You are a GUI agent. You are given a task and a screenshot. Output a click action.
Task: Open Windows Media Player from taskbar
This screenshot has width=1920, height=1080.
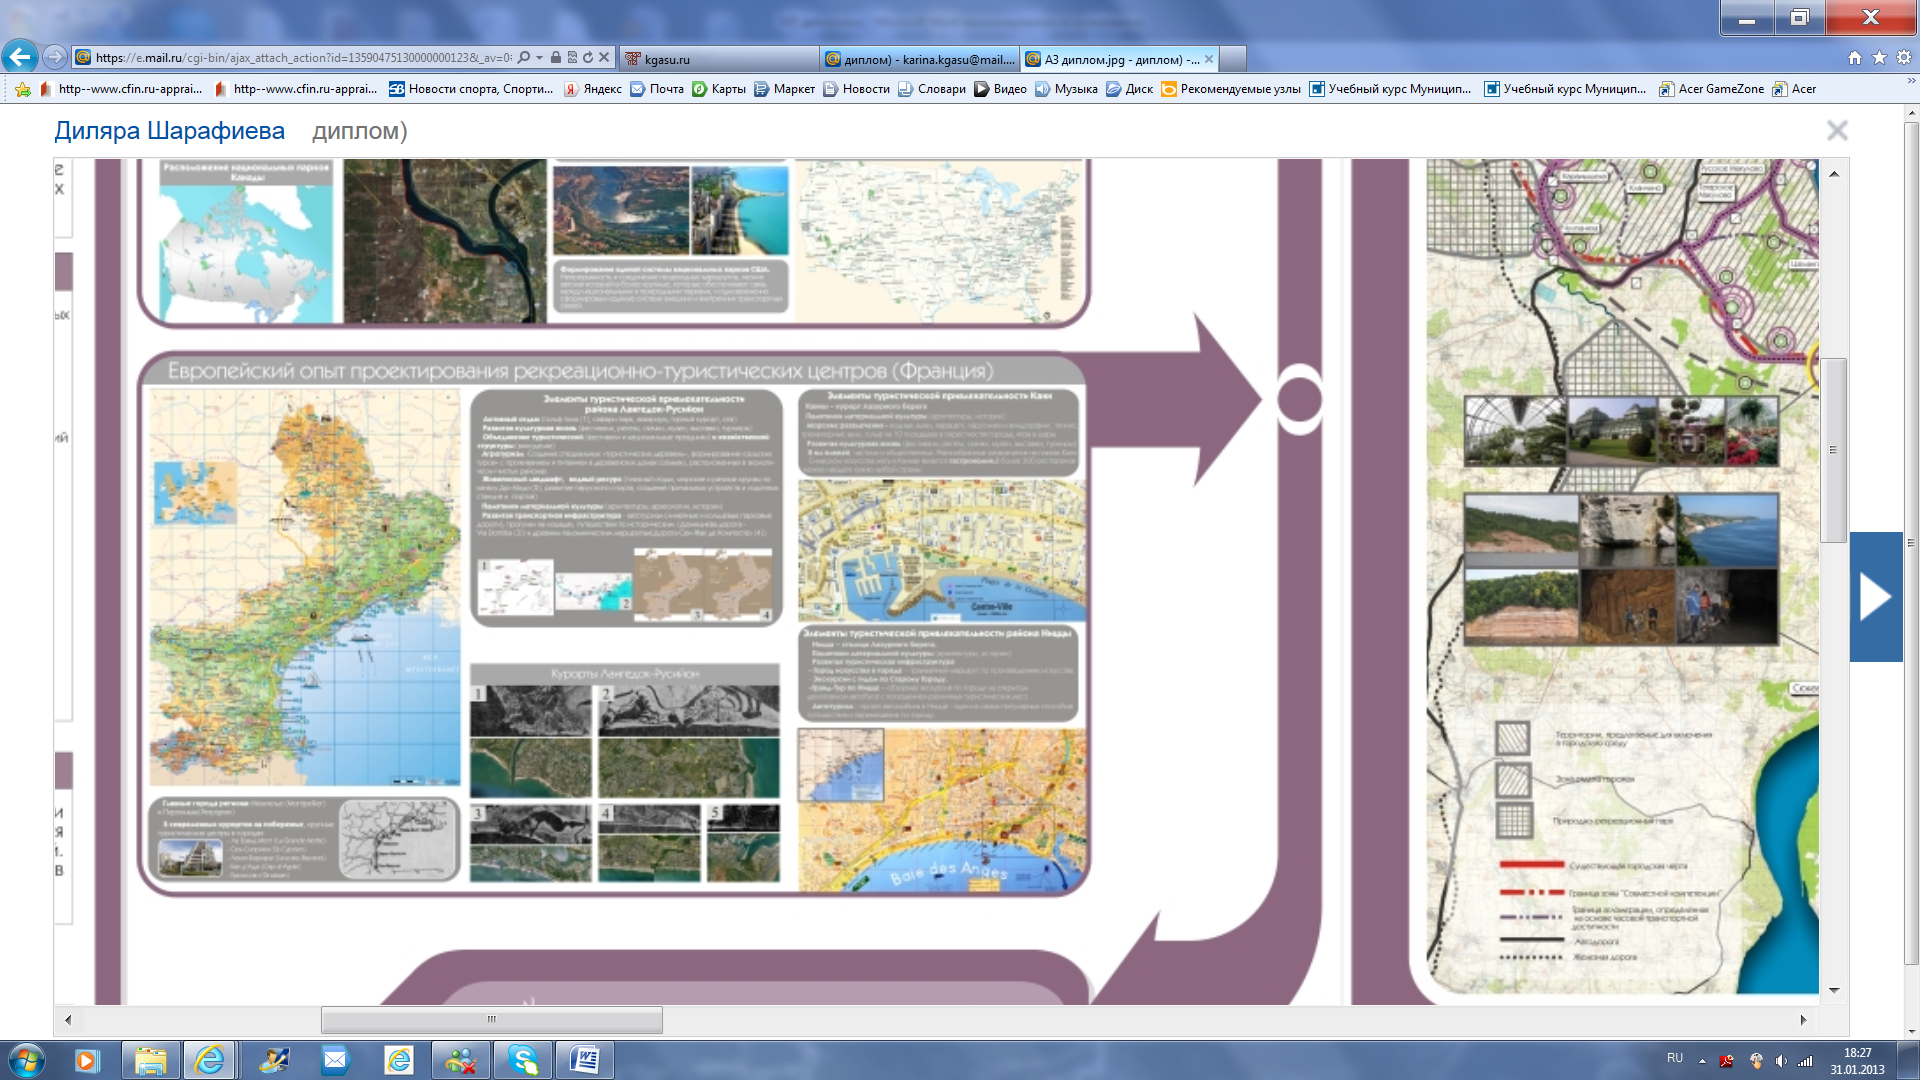87,1060
